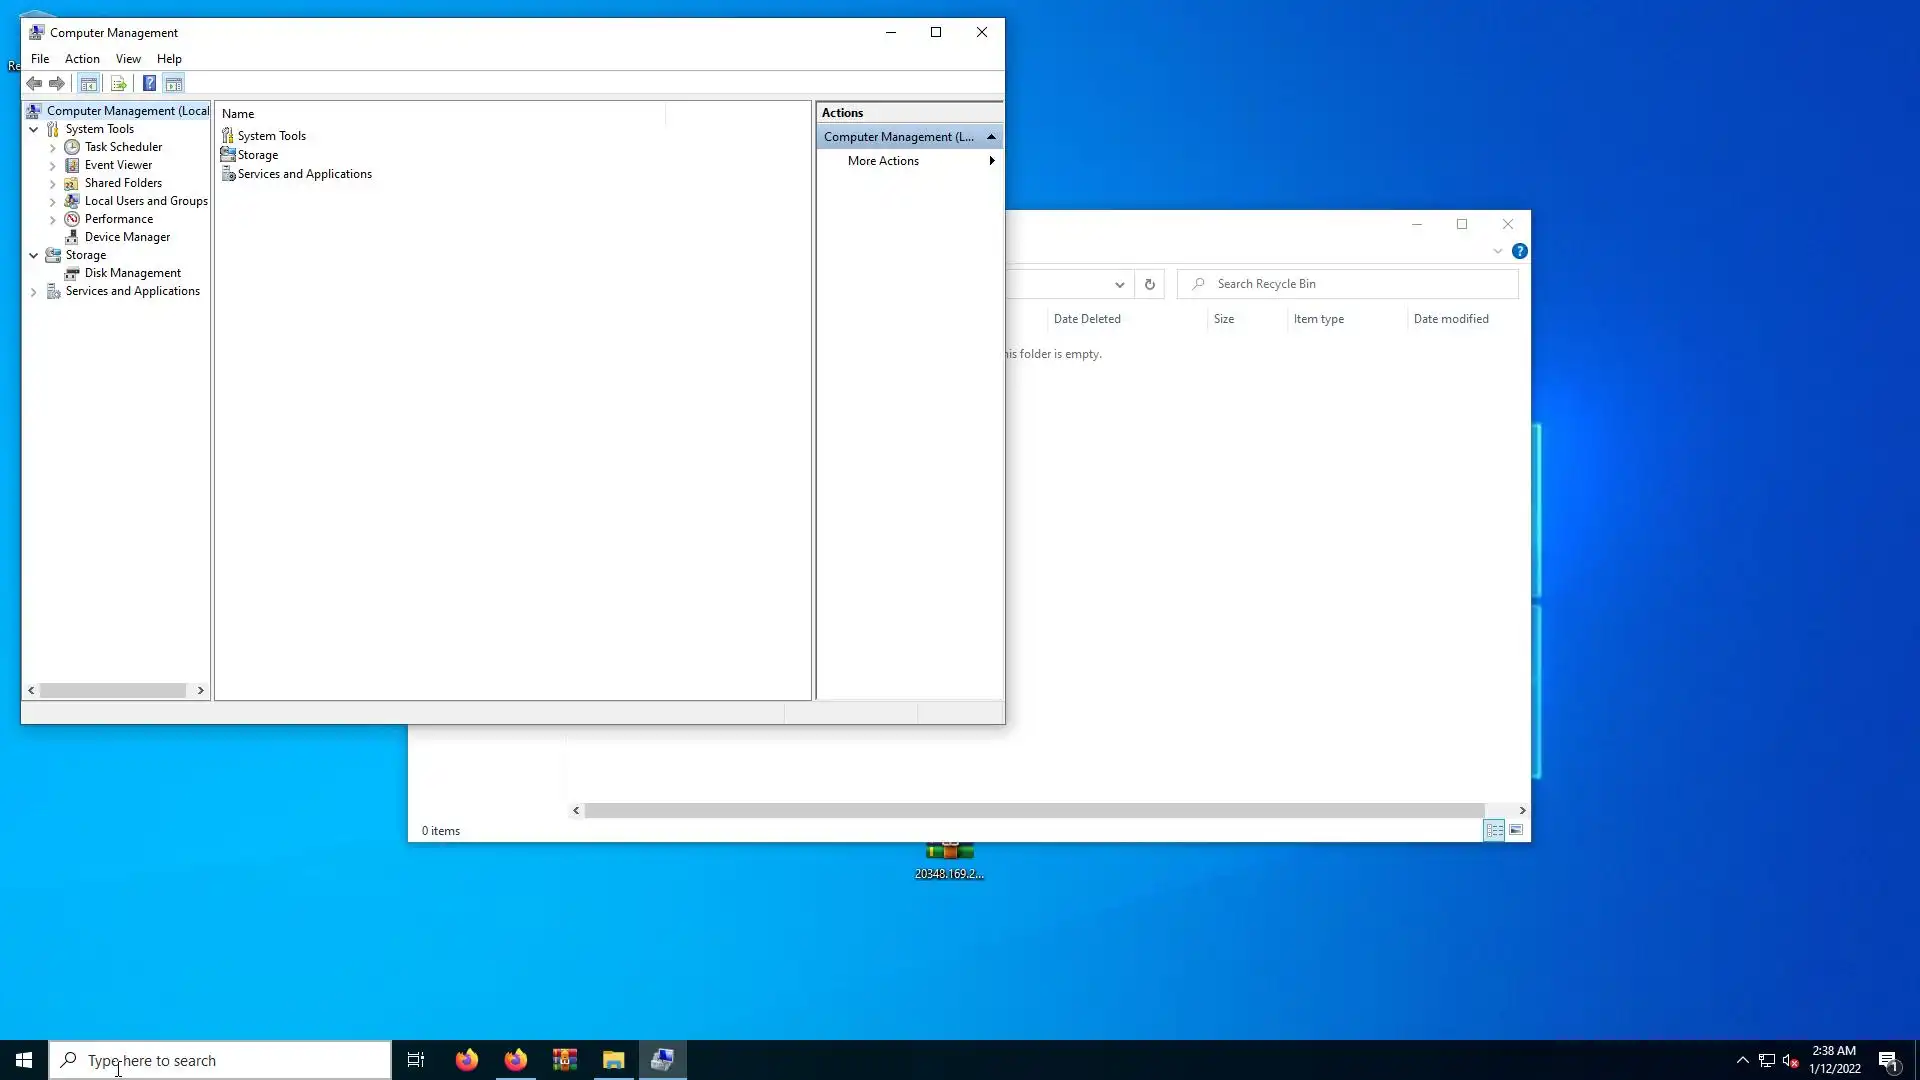
Task: Collapse the Computer Management actions section
Action: (x=991, y=137)
